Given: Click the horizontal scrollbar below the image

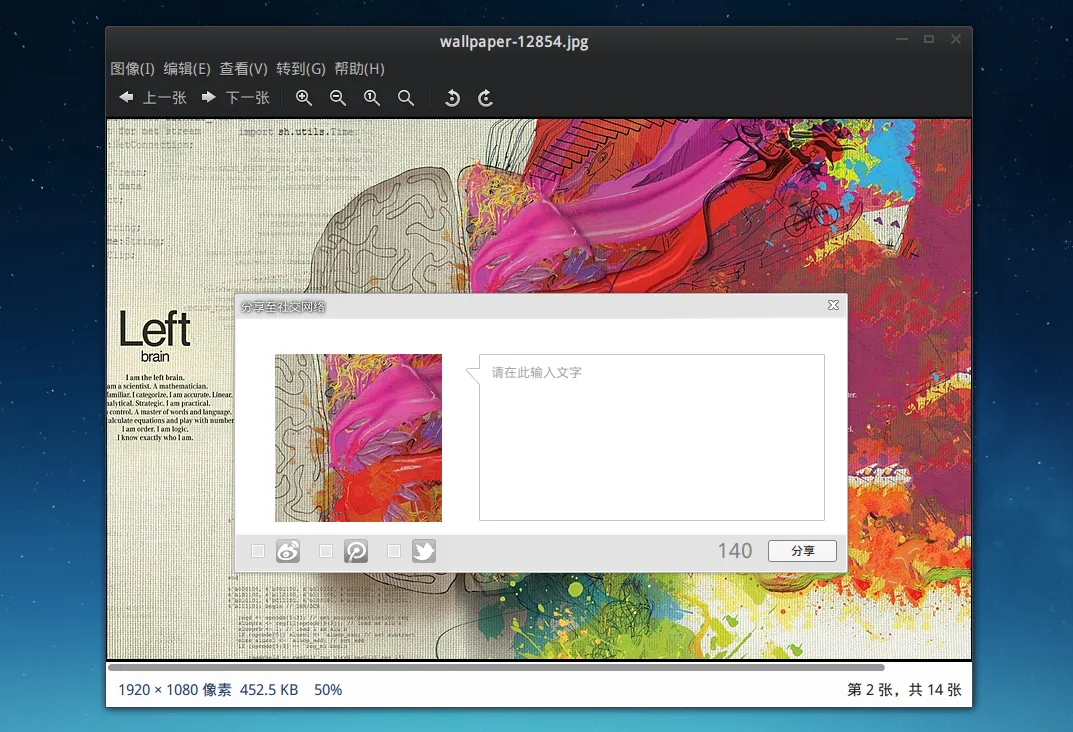Looking at the screenshot, I should pyautogui.click(x=495, y=667).
